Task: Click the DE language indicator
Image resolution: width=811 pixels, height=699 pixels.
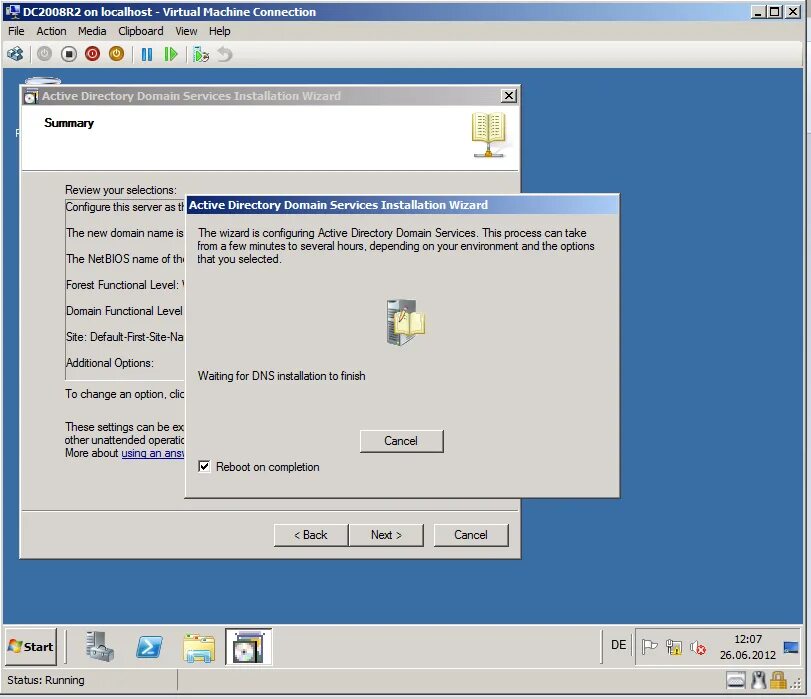Action: pyautogui.click(x=619, y=645)
